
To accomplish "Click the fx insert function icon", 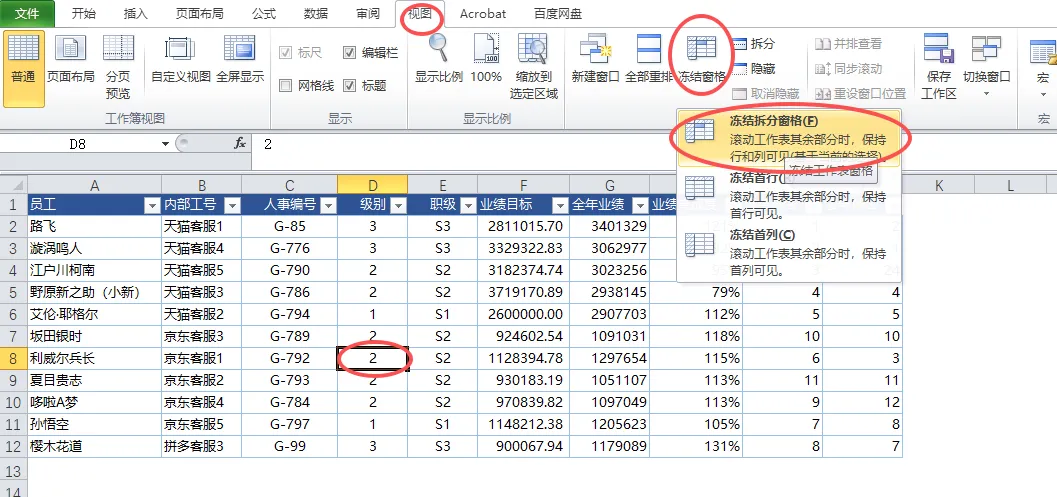I will 240,144.
